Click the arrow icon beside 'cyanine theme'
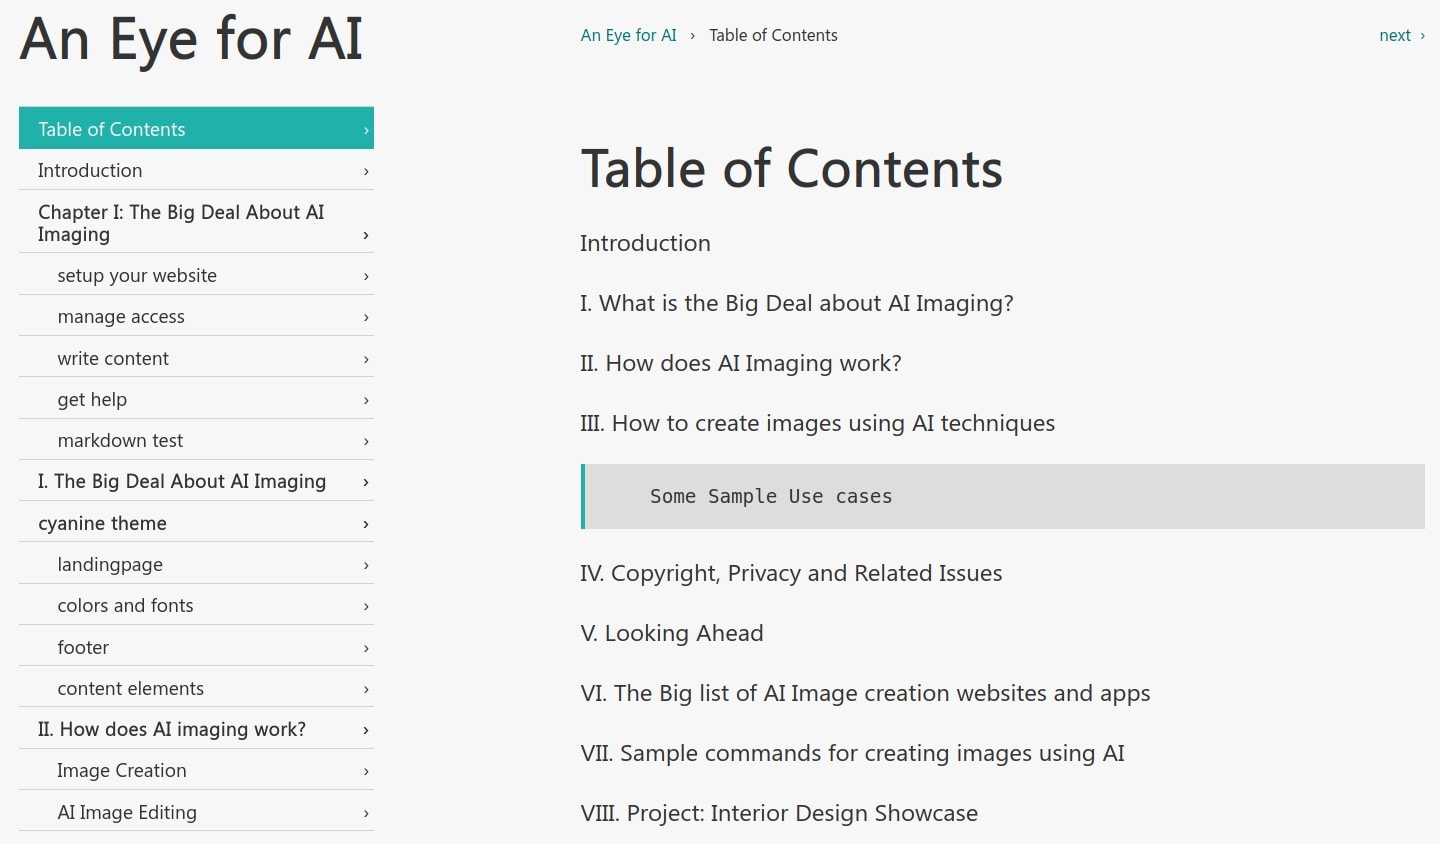1440x844 pixels. point(366,524)
